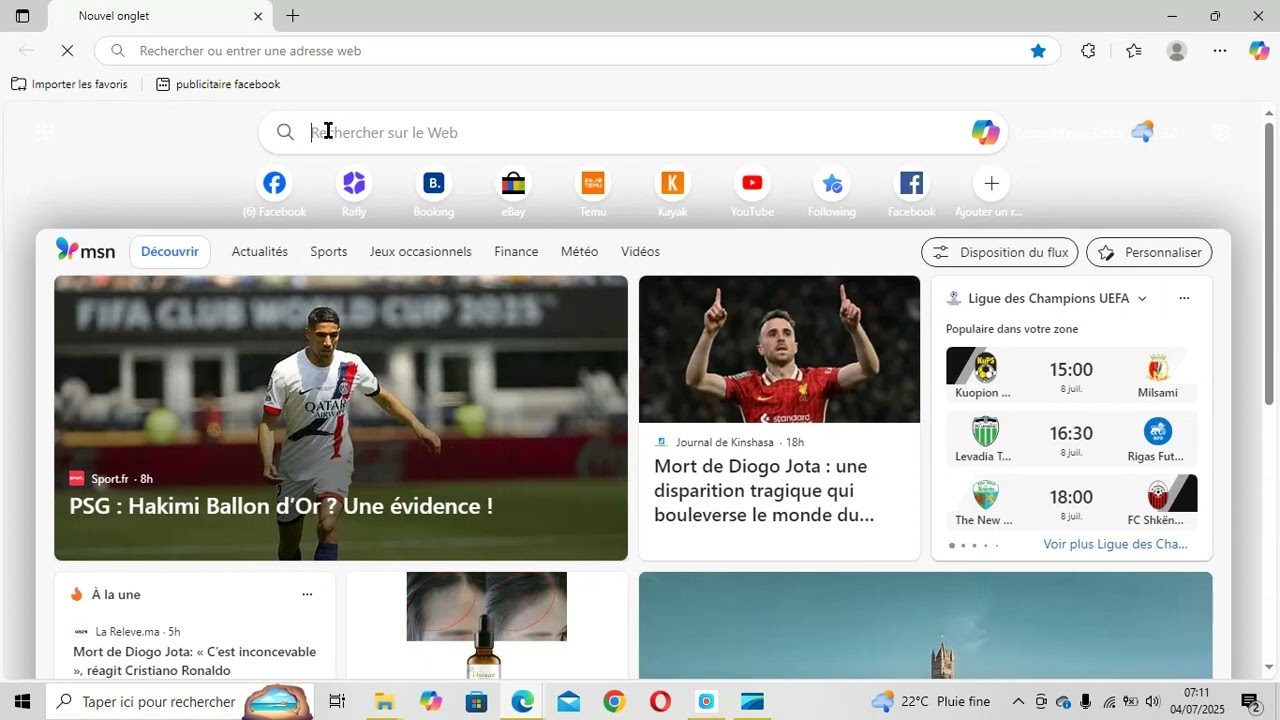Open the 15:00 Kuopion vs Milsami match
This screenshot has height=720, width=1280.
[x=1072, y=376]
